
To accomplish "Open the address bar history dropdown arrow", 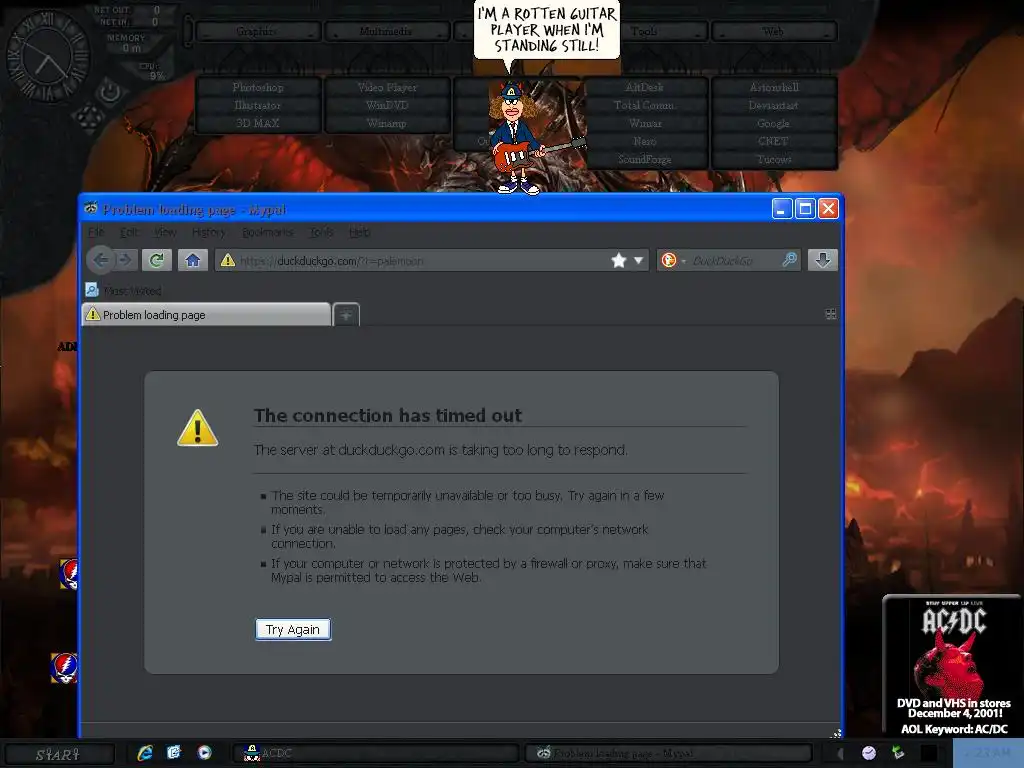I will coord(638,260).
